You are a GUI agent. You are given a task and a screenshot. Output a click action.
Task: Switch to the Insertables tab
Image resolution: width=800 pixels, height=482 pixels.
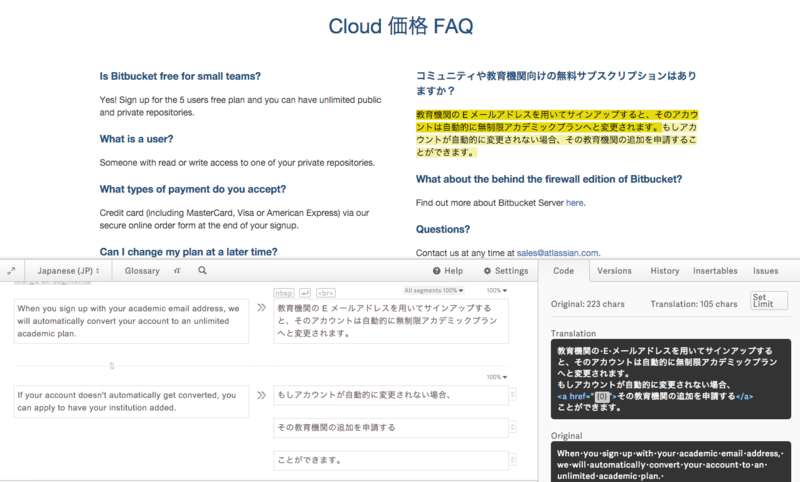(715, 271)
